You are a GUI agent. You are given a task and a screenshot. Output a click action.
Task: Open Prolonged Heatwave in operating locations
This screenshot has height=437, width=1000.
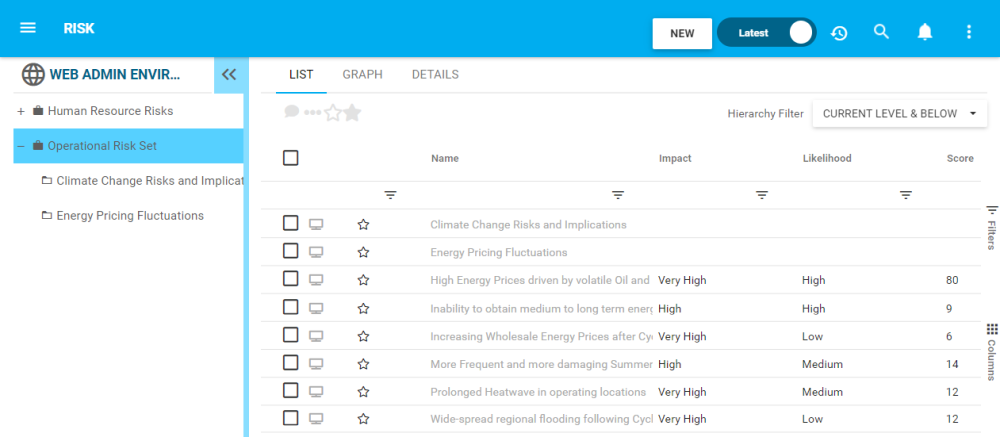(538, 392)
